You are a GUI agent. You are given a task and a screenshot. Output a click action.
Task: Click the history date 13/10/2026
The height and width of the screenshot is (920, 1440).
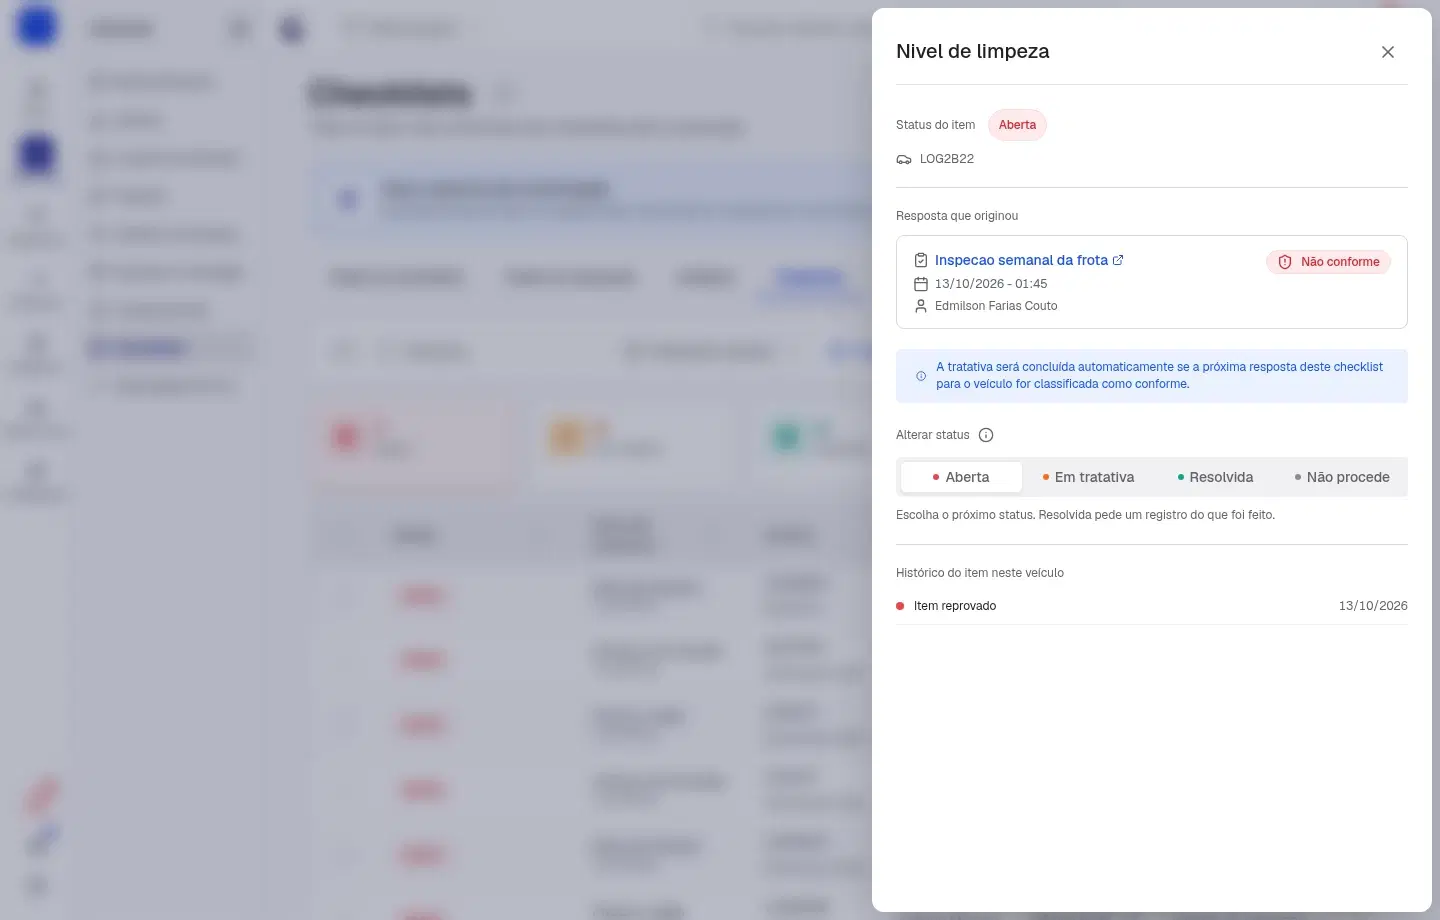point(1373,606)
